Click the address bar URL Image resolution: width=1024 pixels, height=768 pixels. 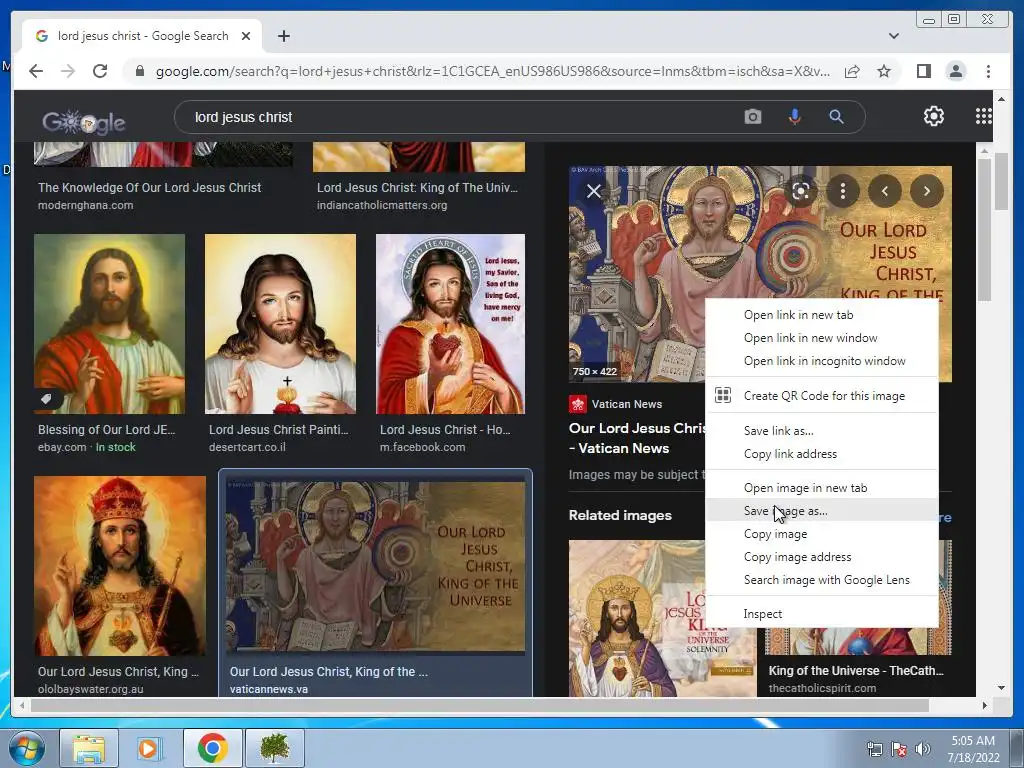pyautogui.click(x=492, y=71)
